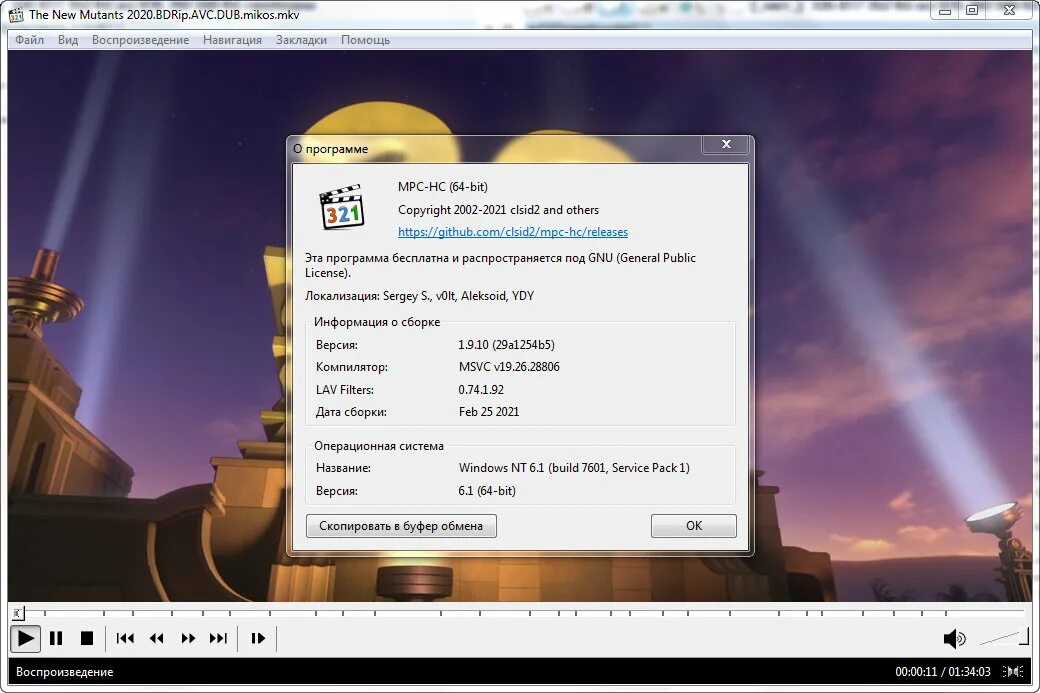Open the Воспроизведение menu

(141, 40)
